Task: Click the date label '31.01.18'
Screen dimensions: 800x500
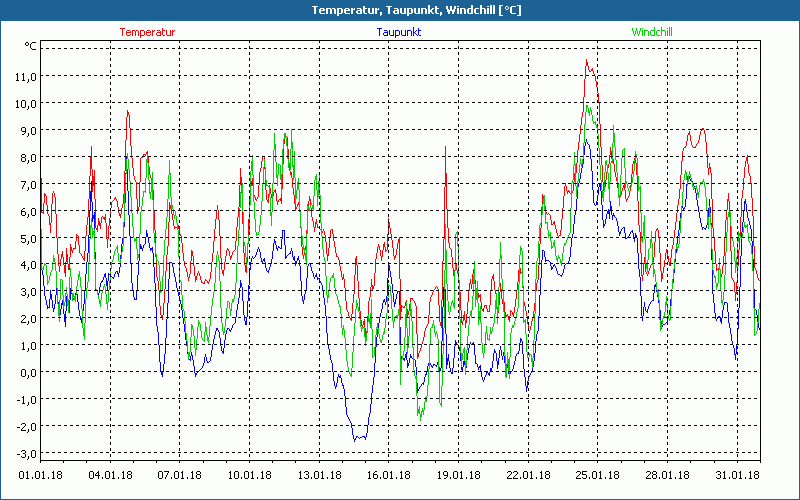Action: pos(737,475)
